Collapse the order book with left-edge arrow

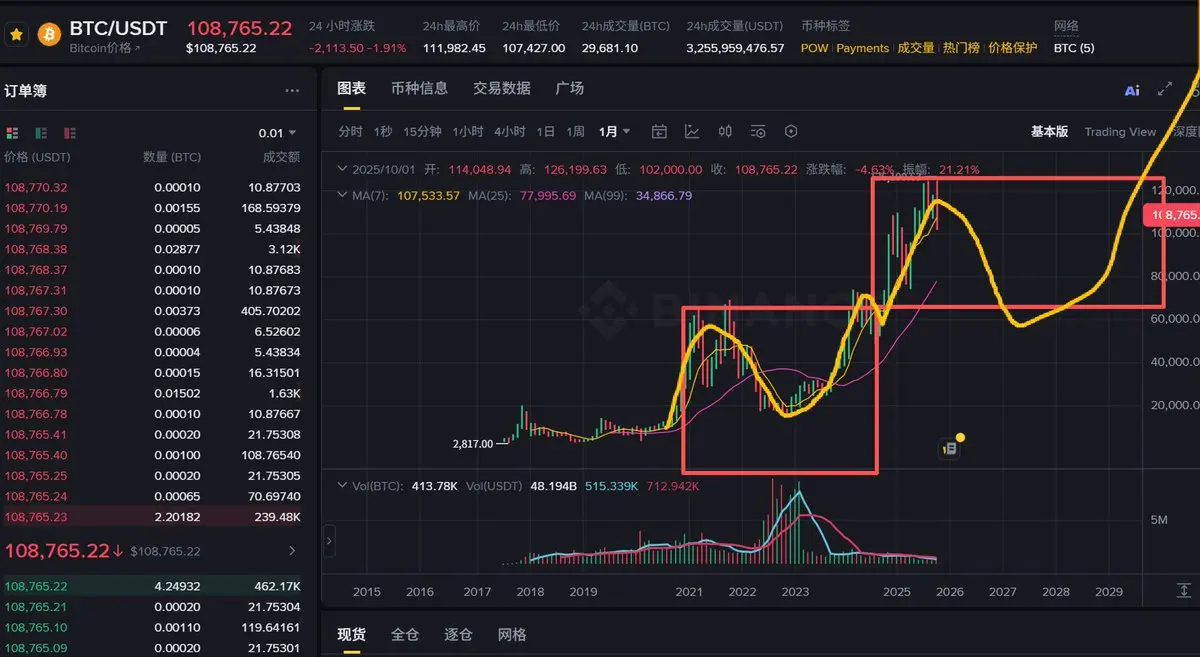329,542
